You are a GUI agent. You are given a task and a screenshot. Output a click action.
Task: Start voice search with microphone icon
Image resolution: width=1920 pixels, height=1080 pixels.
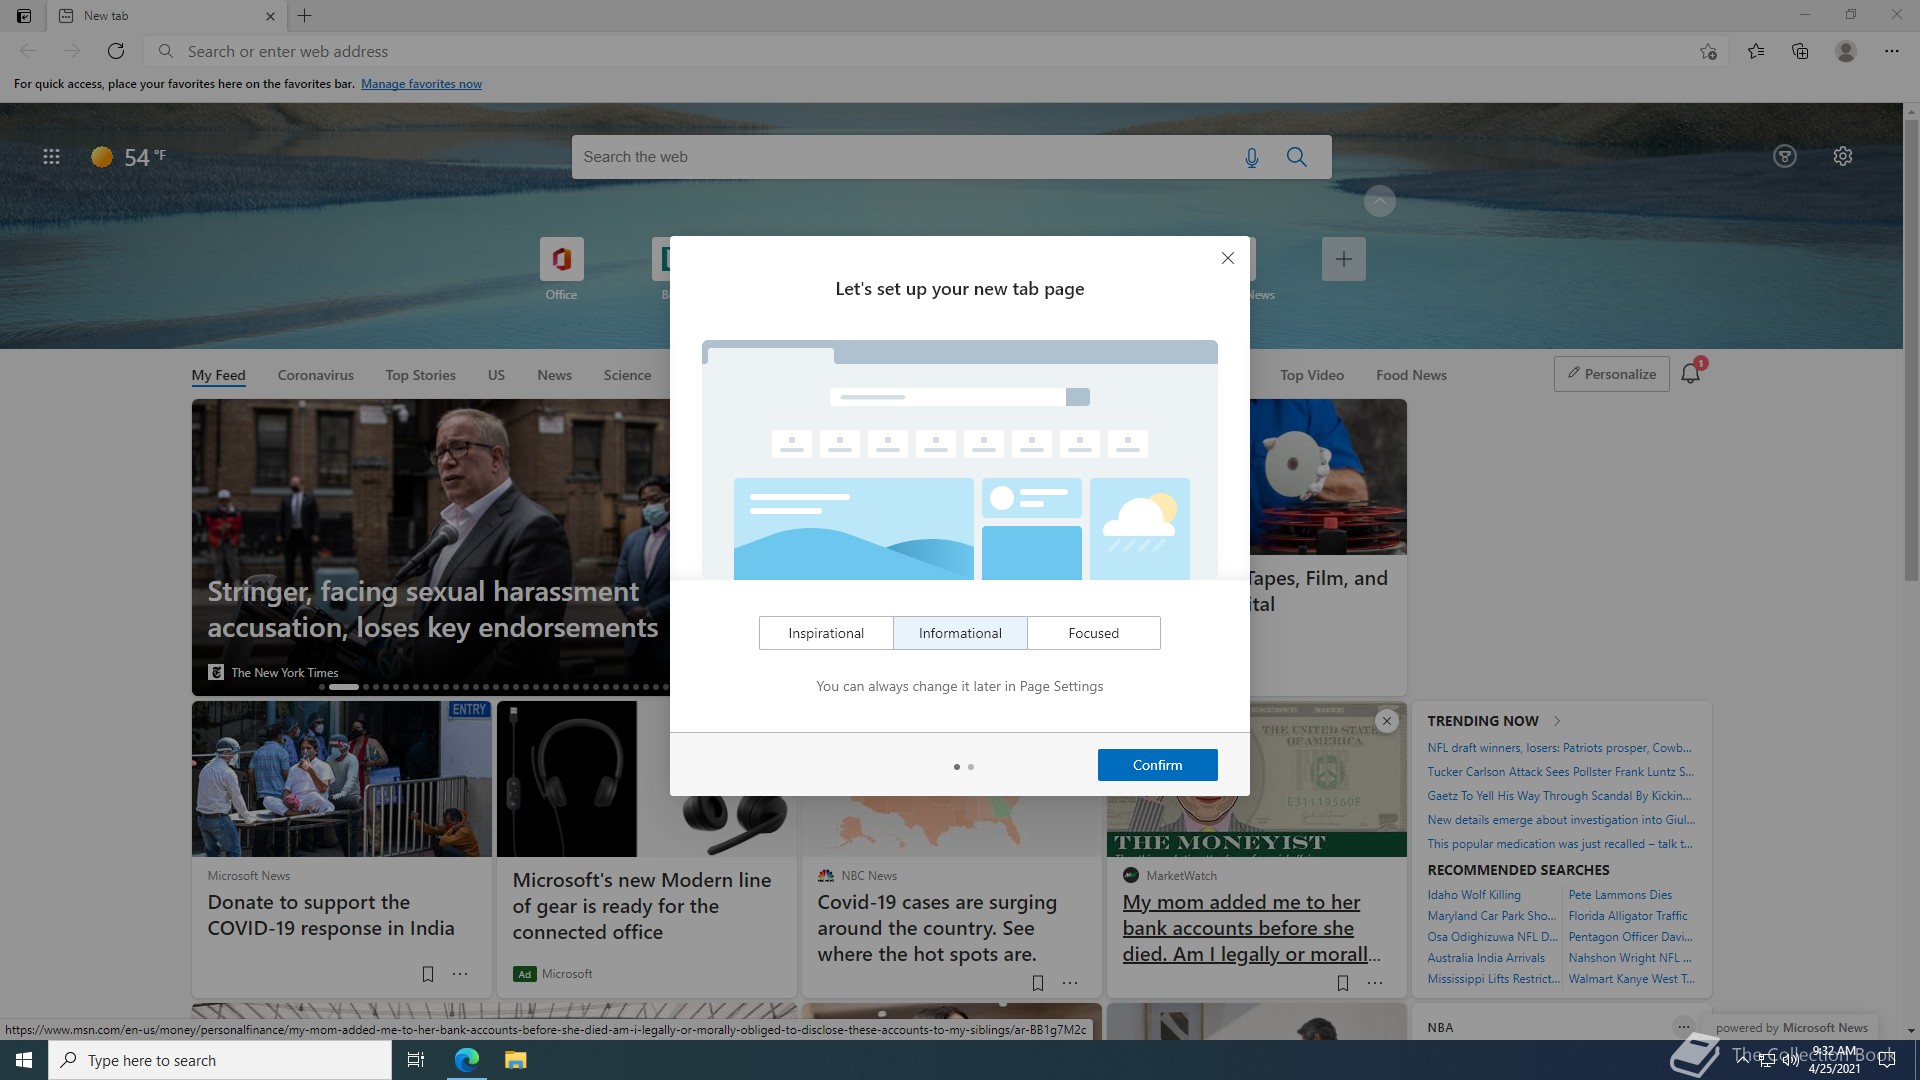pos(1251,157)
